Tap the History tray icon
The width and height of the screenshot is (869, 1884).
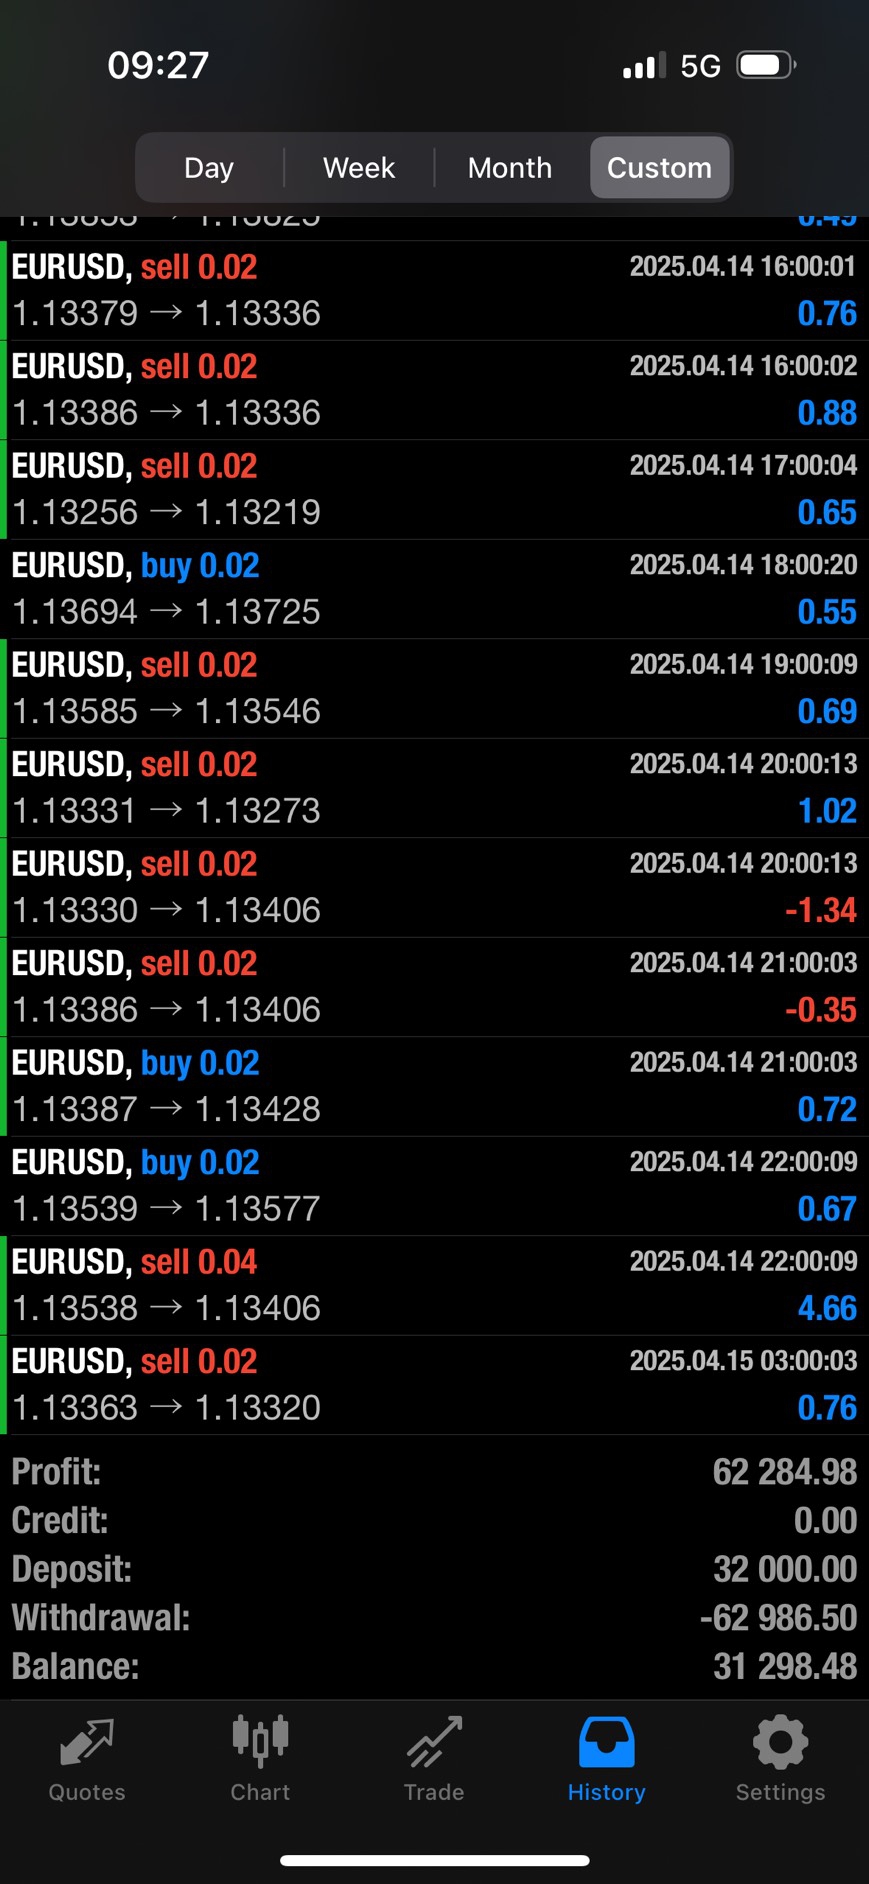coord(606,1743)
